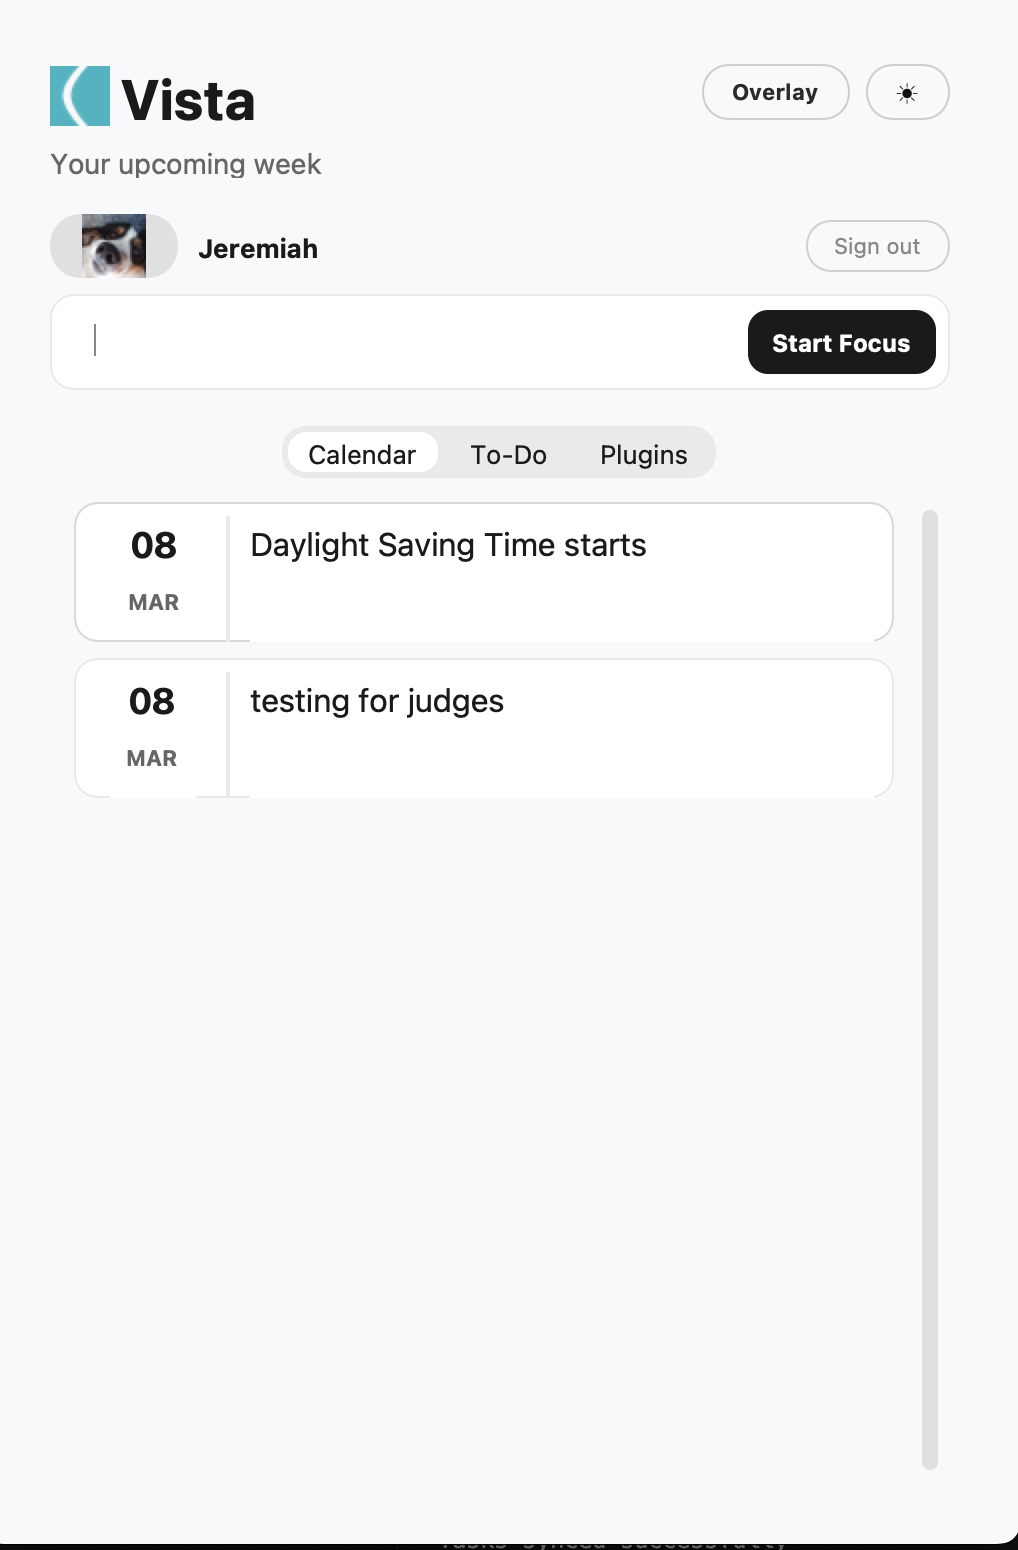Click the Jeremiah username label
This screenshot has height=1550, width=1018.
258,248
